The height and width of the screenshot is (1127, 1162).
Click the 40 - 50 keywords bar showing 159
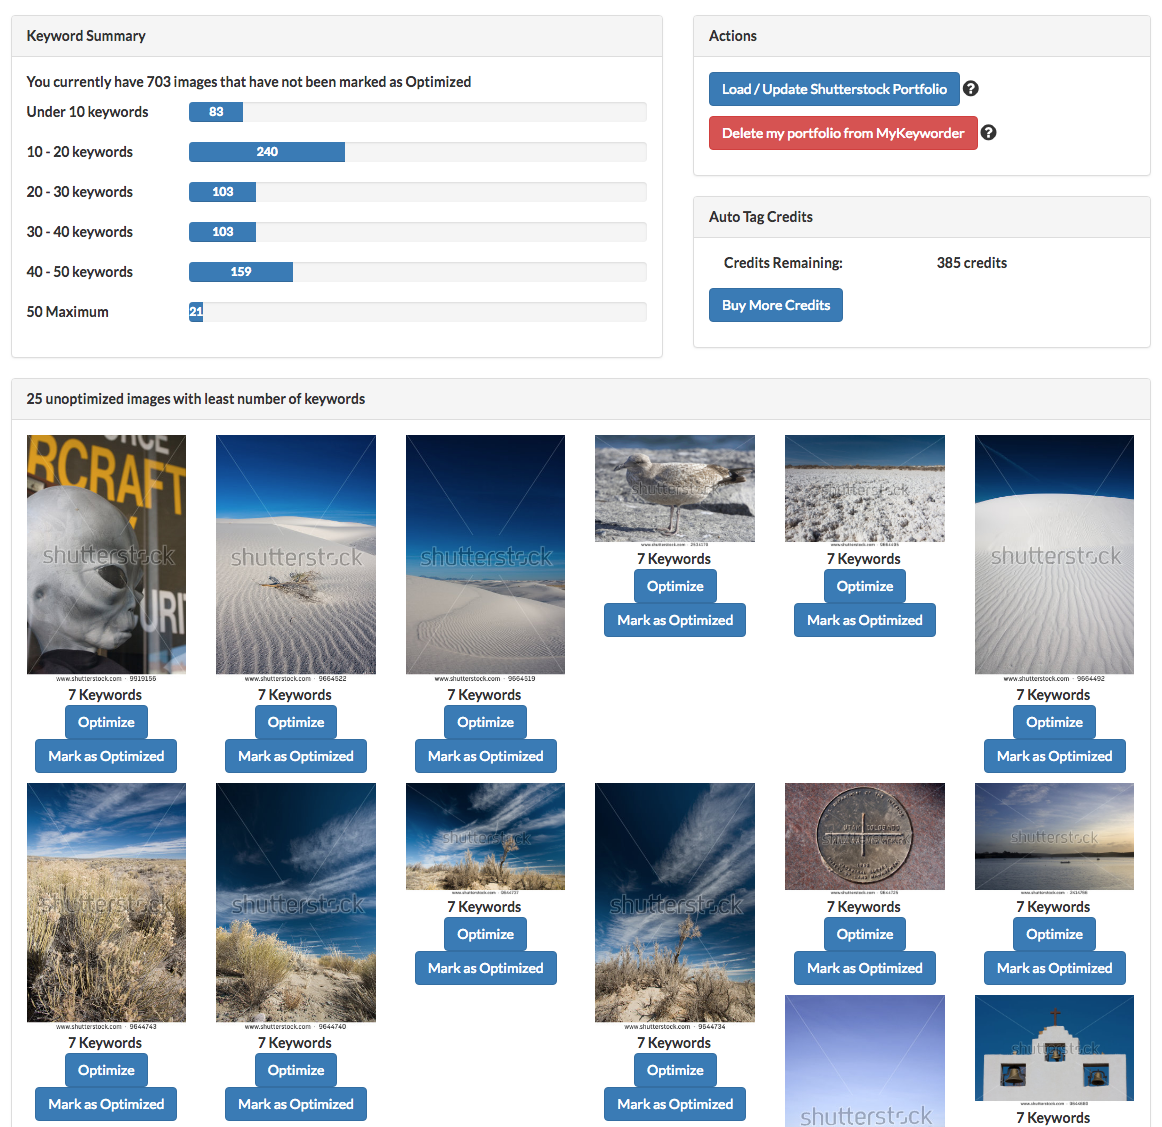coord(241,272)
